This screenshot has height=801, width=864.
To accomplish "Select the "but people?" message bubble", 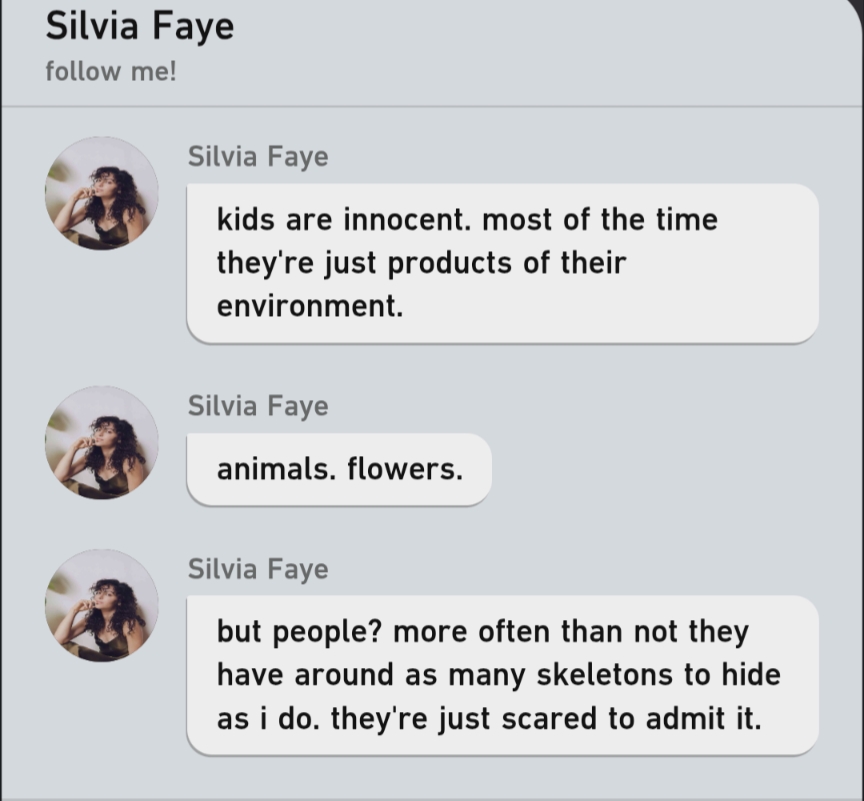I will click(x=502, y=675).
